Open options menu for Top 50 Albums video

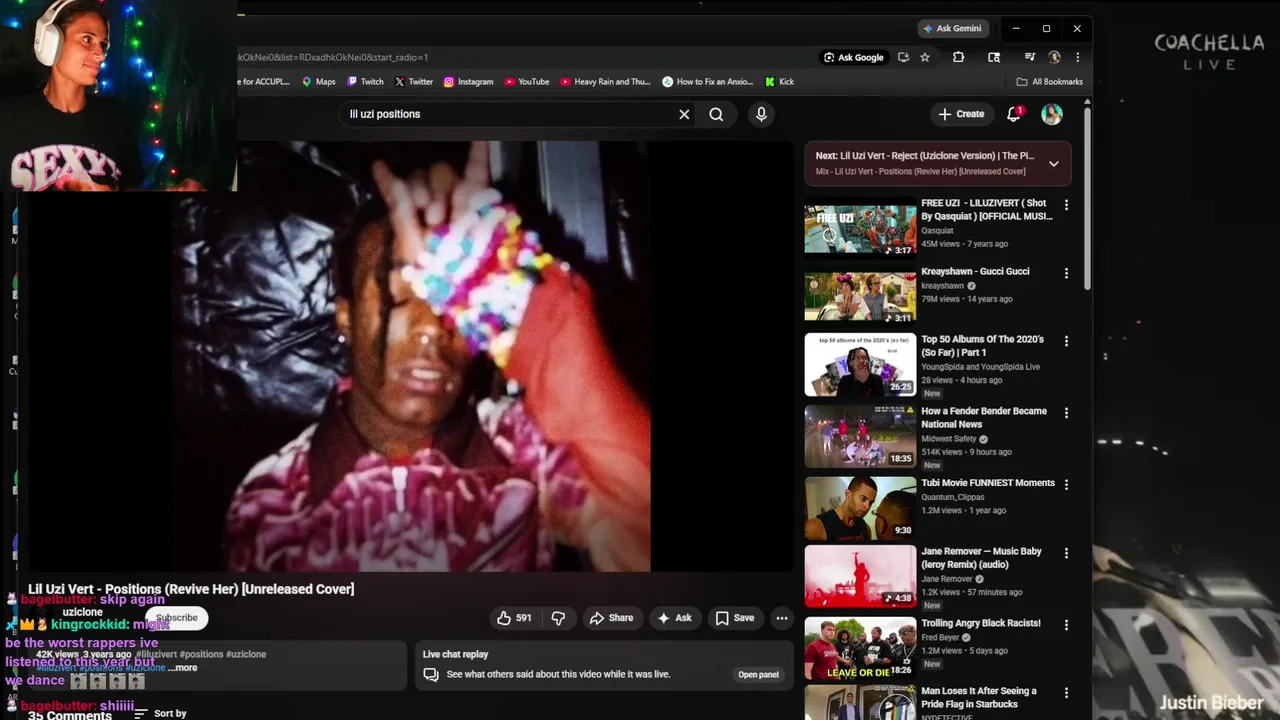[x=1066, y=341]
